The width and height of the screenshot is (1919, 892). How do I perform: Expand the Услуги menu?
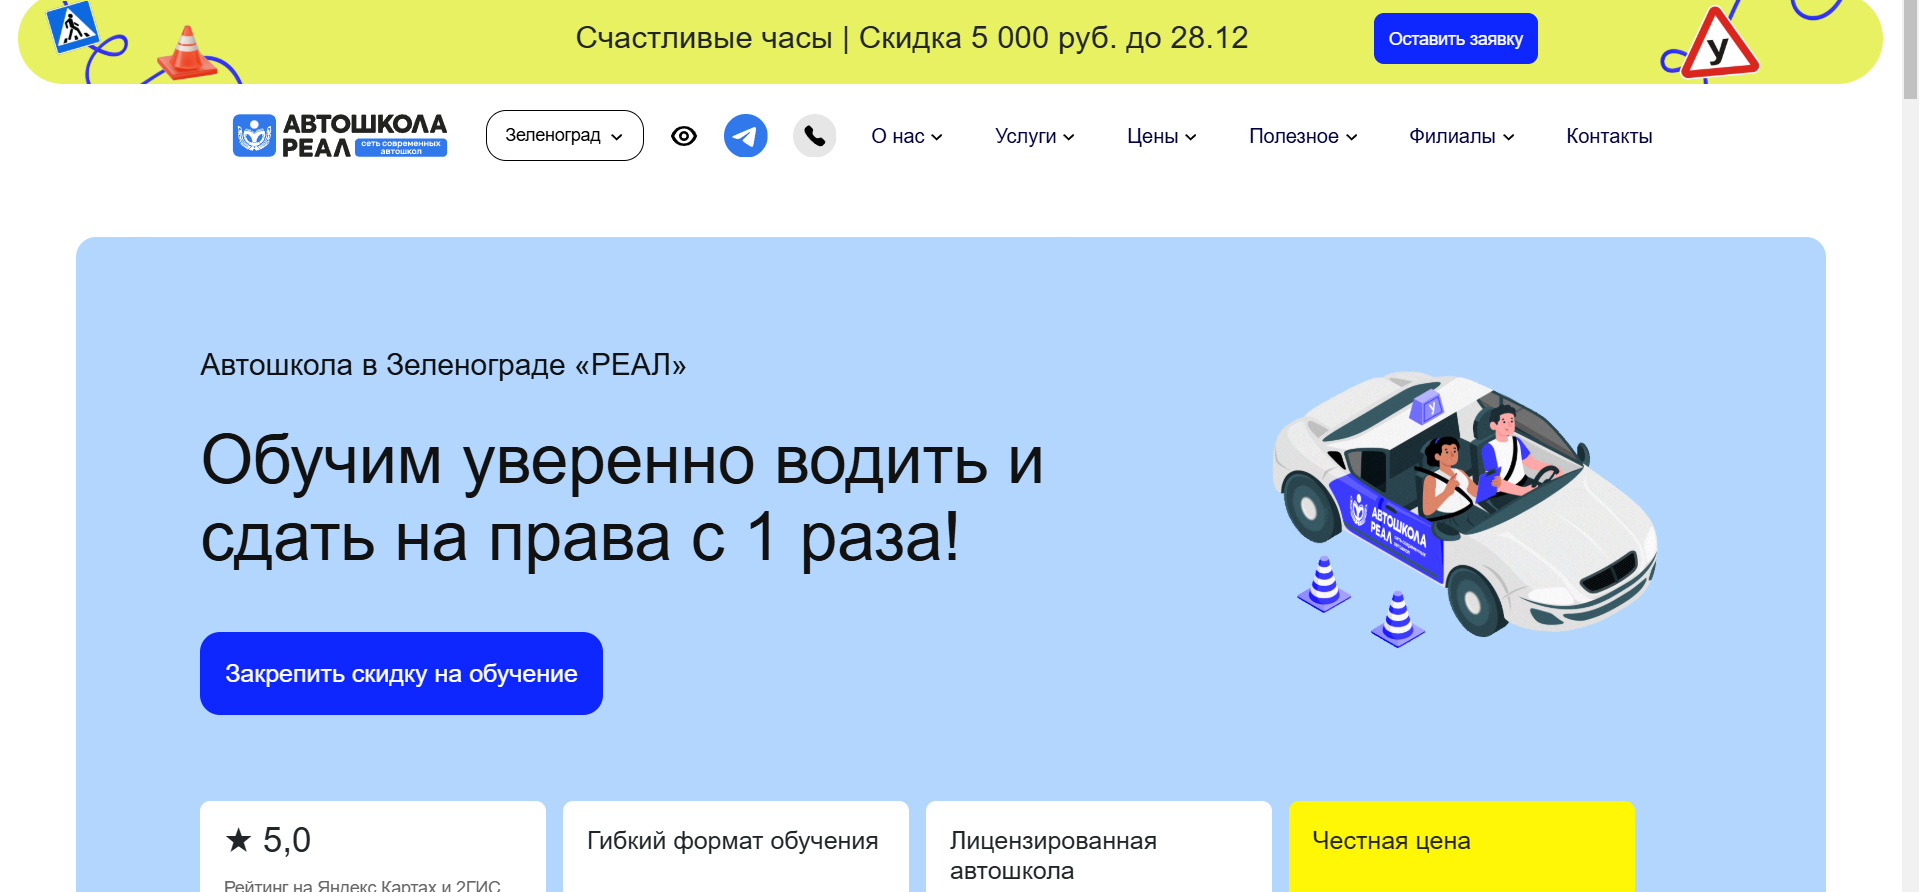pyautogui.click(x=1035, y=136)
